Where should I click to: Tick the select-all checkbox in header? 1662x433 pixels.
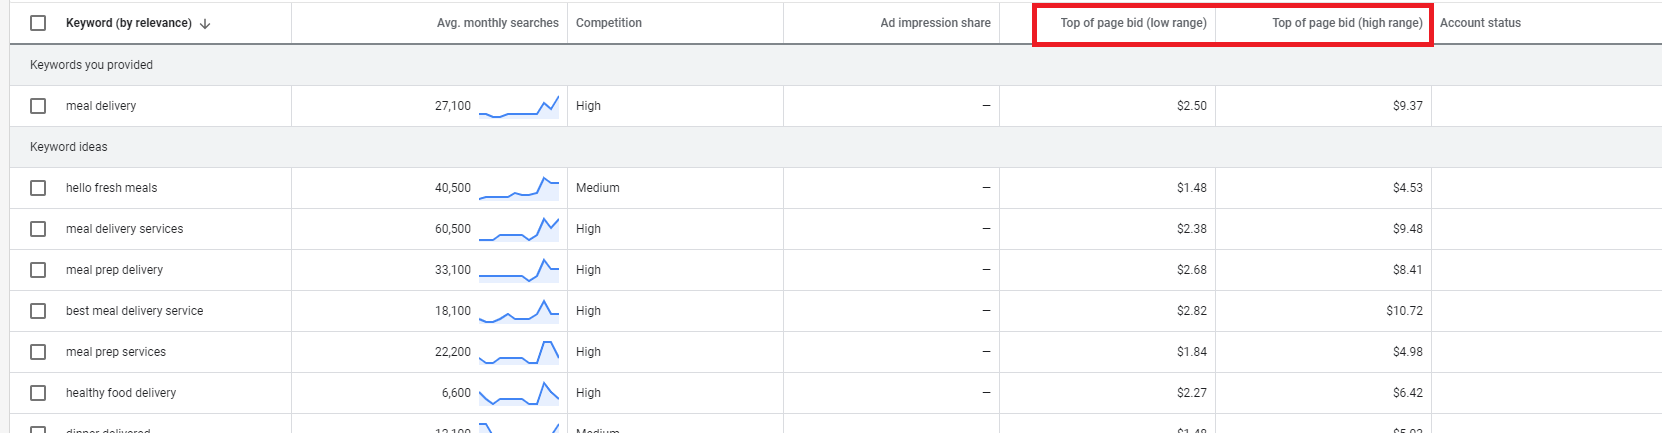point(38,23)
